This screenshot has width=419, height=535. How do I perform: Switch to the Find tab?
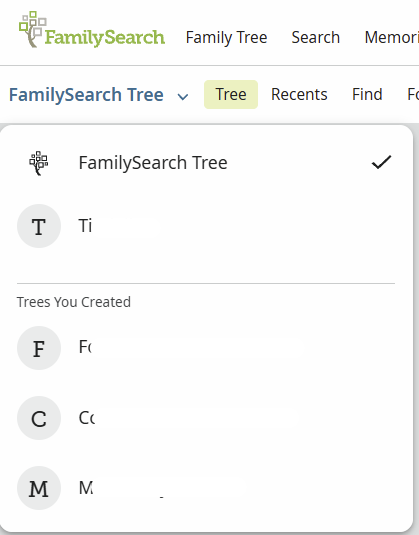click(x=367, y=95)
